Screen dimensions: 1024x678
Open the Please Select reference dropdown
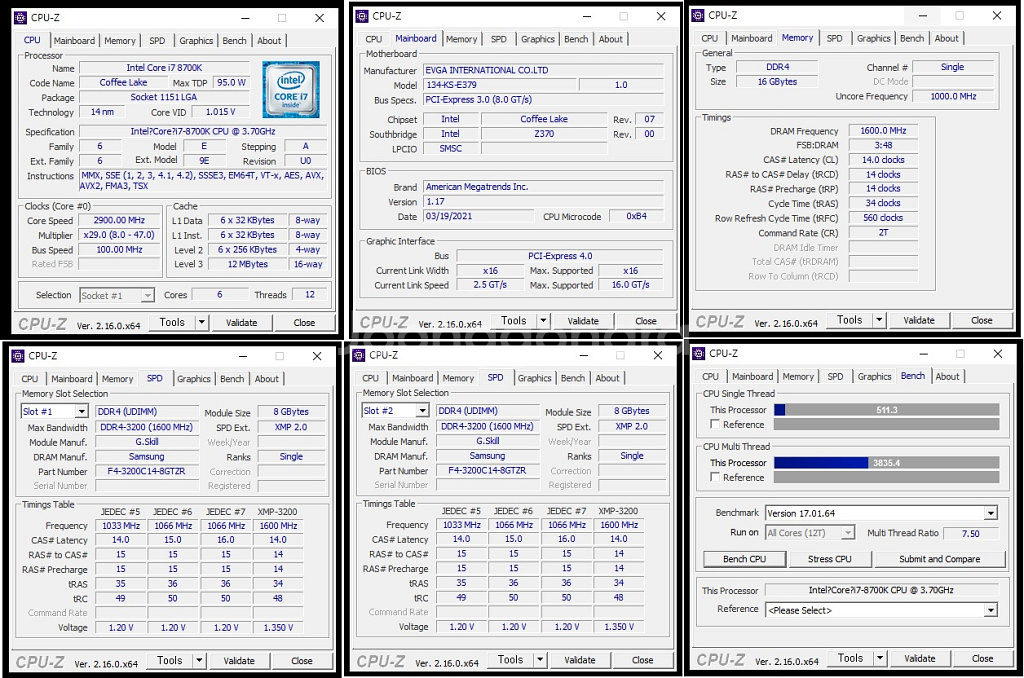(991, 610)
